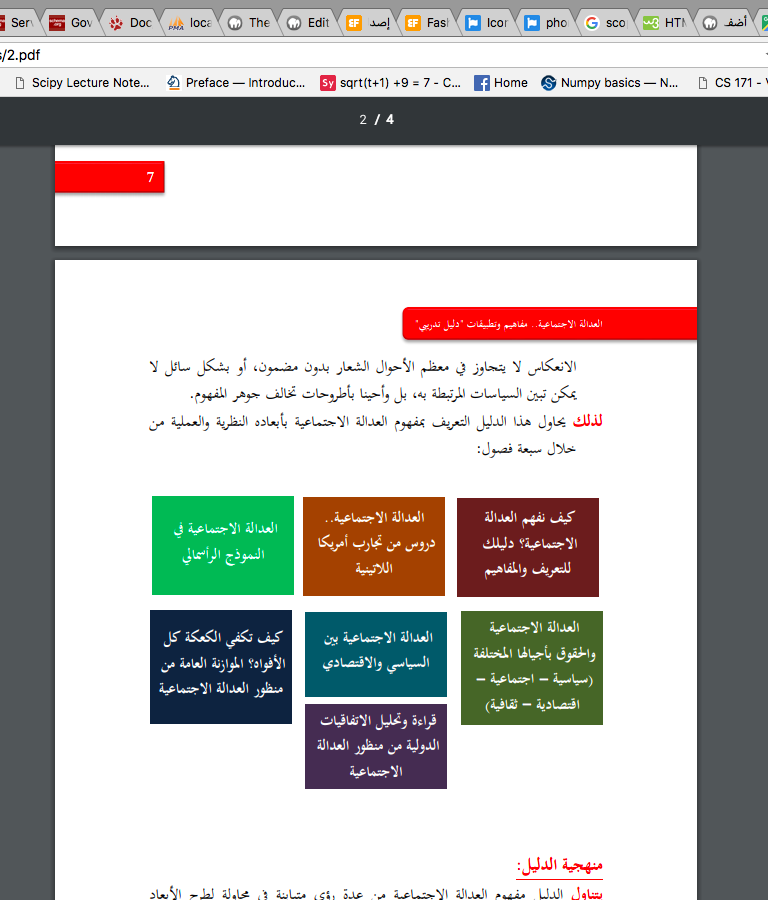Click the red word 'لذلك' in the paragraph
Image resolution: width=768 pixels, height=900 pixels.
pos(587,421)
